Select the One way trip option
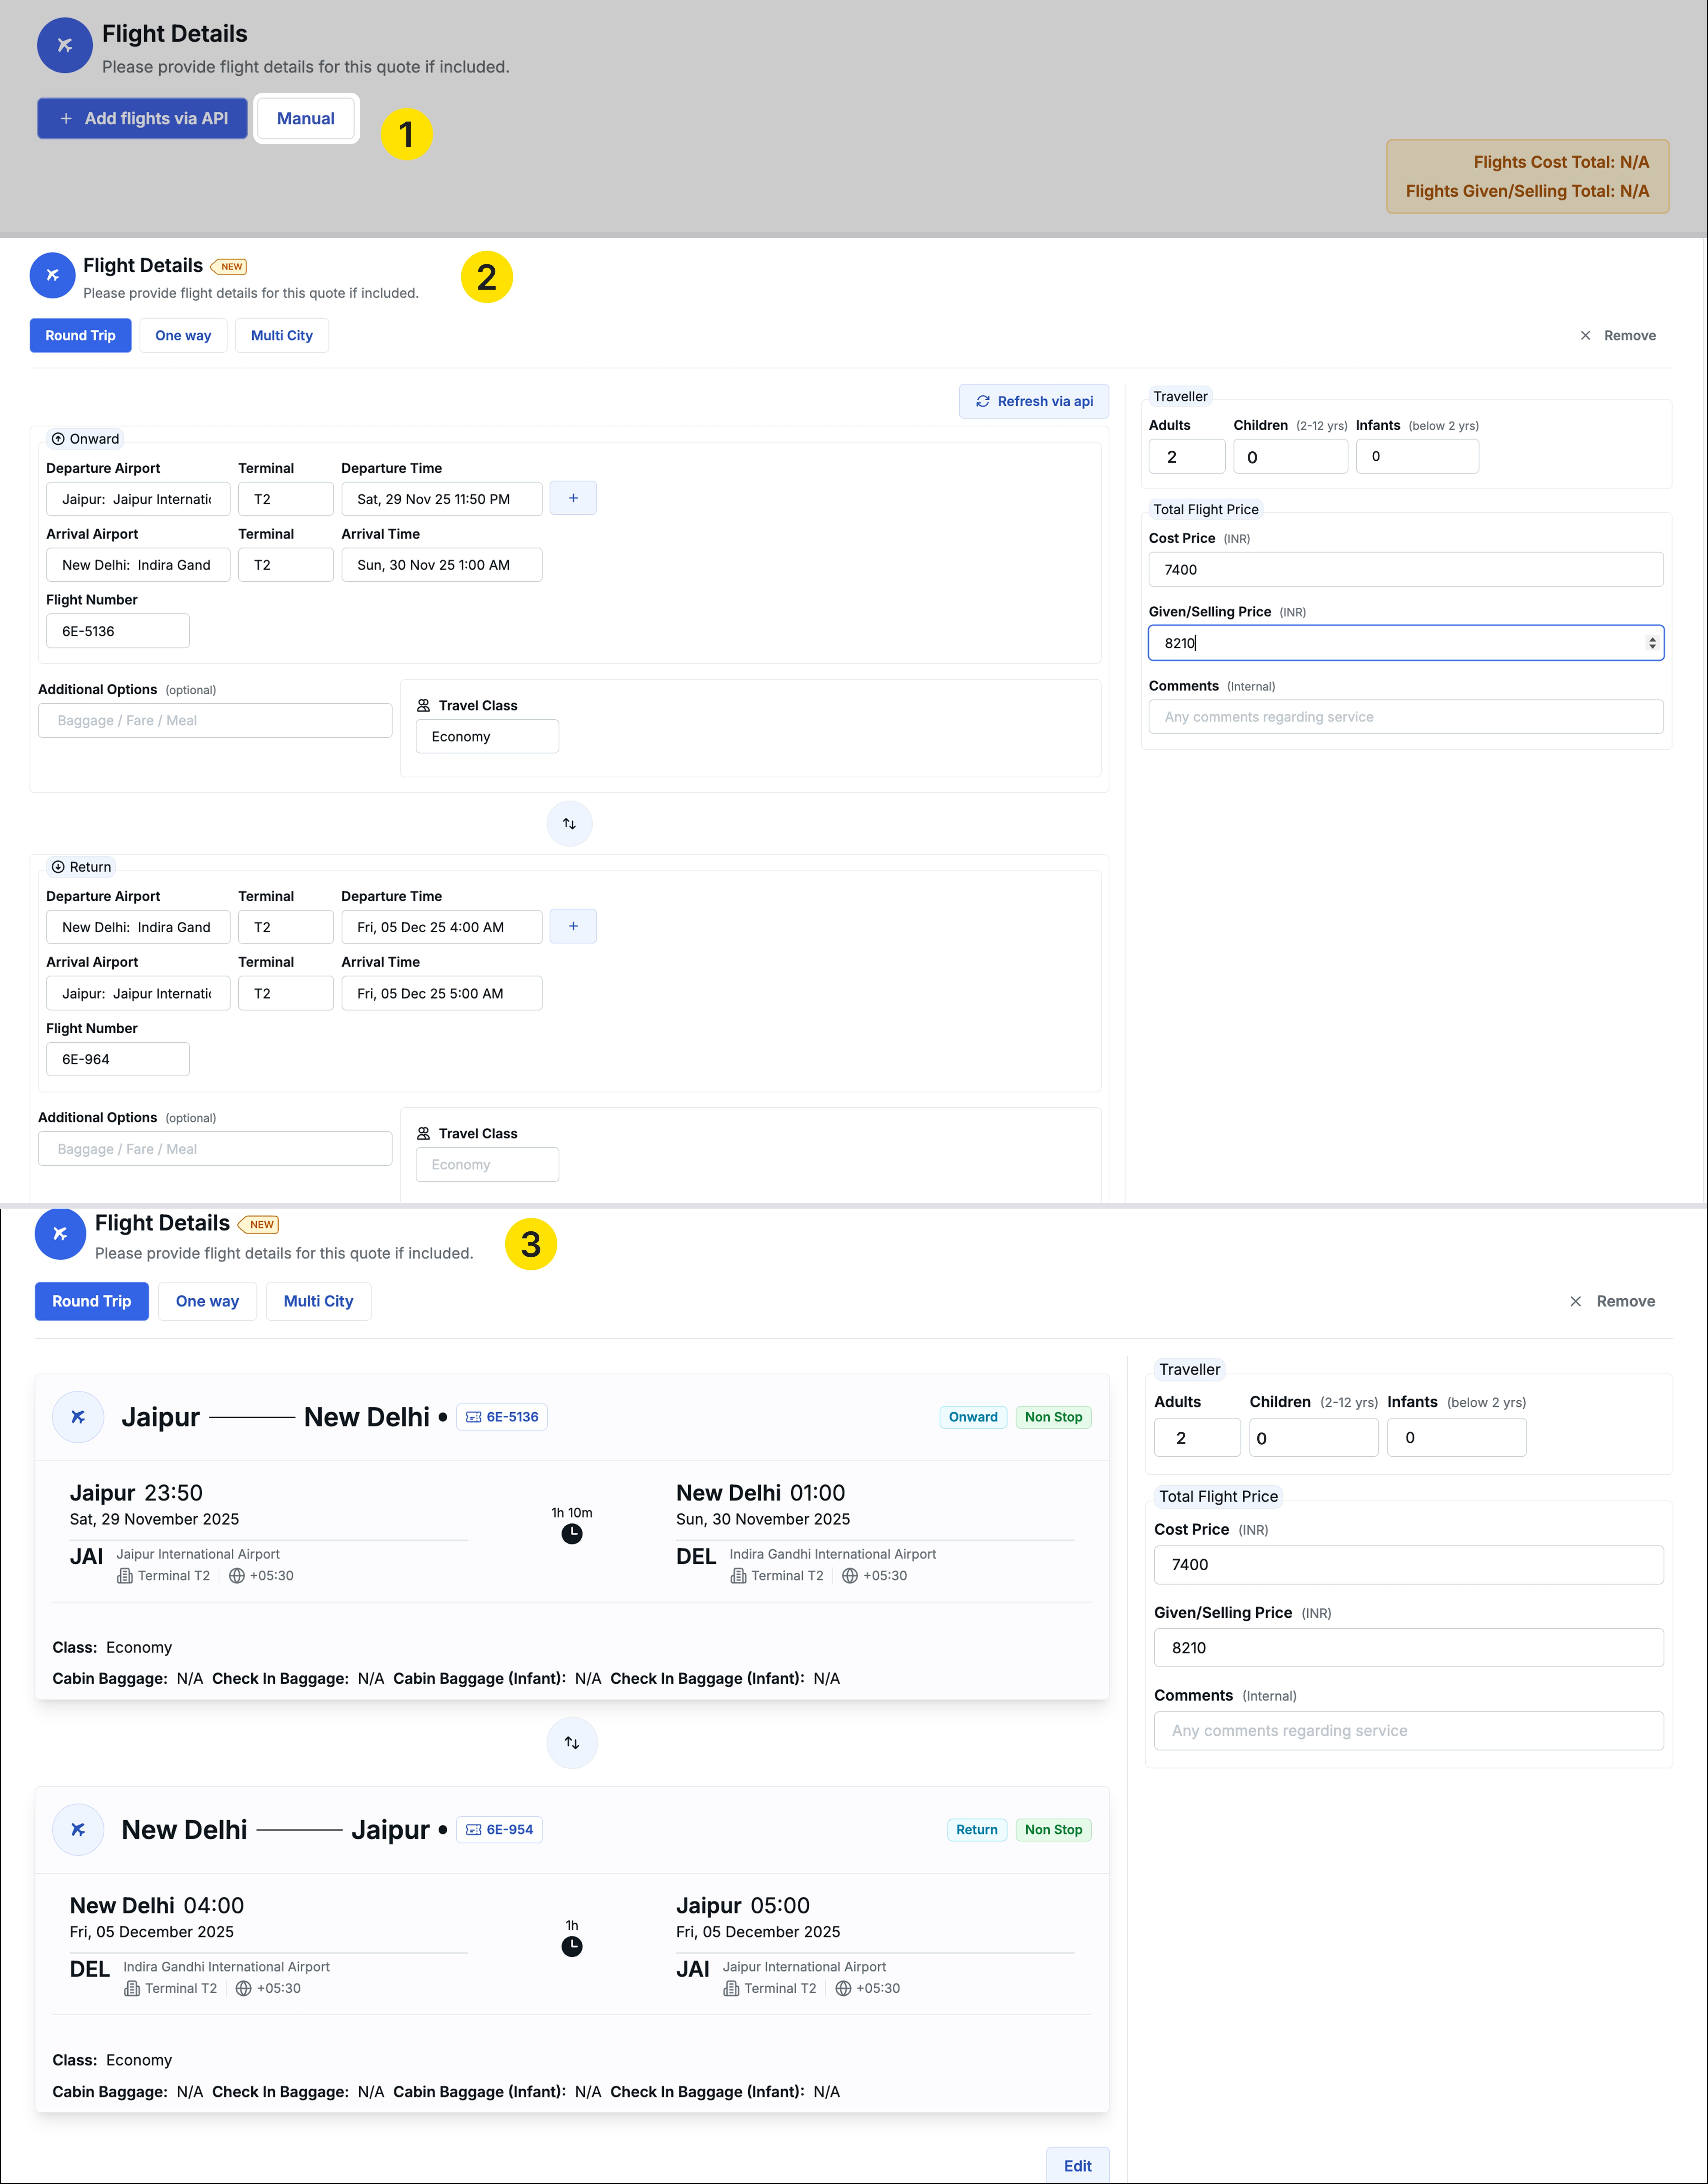Screen dimensions: 1708x2184 (183, 335)
